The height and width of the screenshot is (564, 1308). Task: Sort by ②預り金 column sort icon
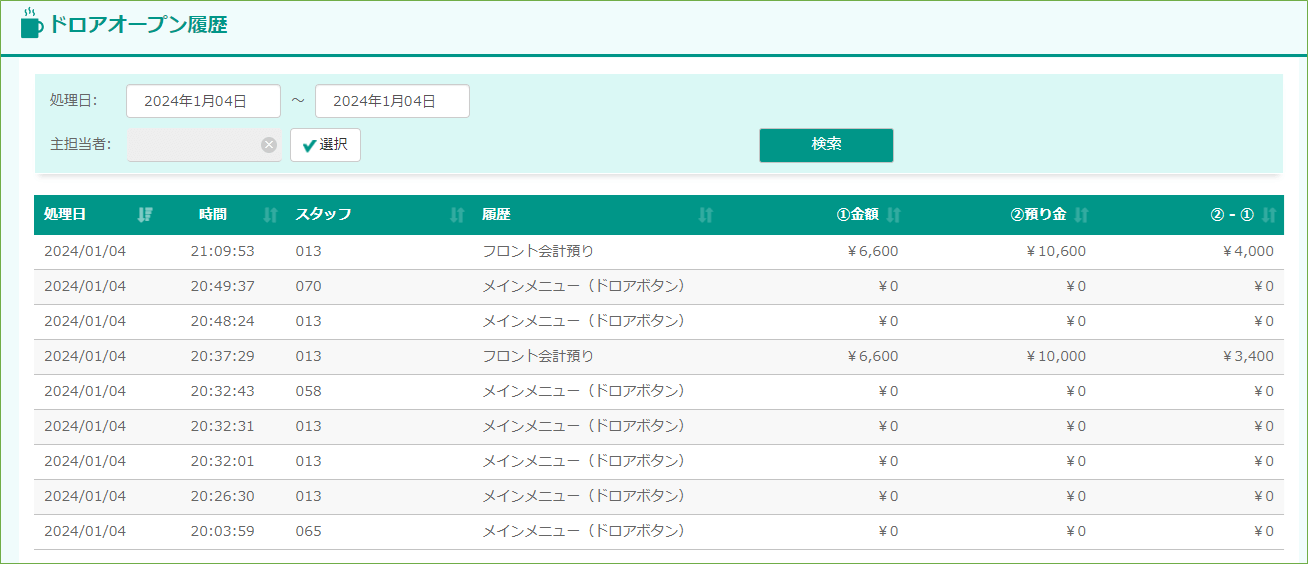coord(1081,214)
